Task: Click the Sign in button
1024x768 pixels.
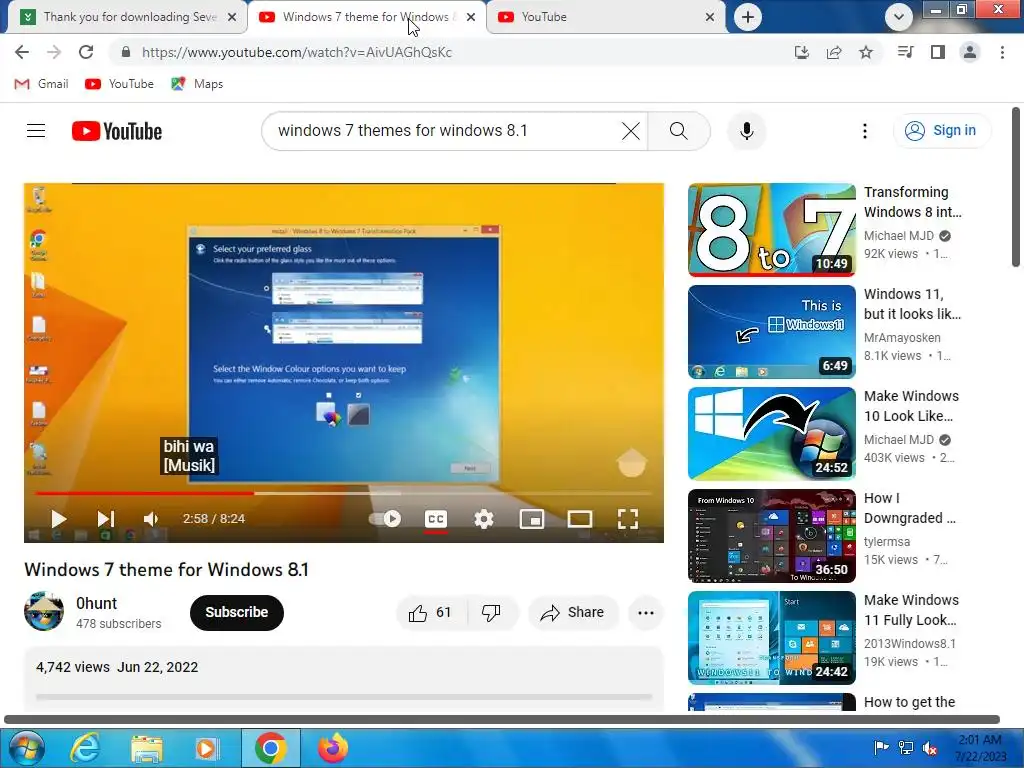Action: 942,131
